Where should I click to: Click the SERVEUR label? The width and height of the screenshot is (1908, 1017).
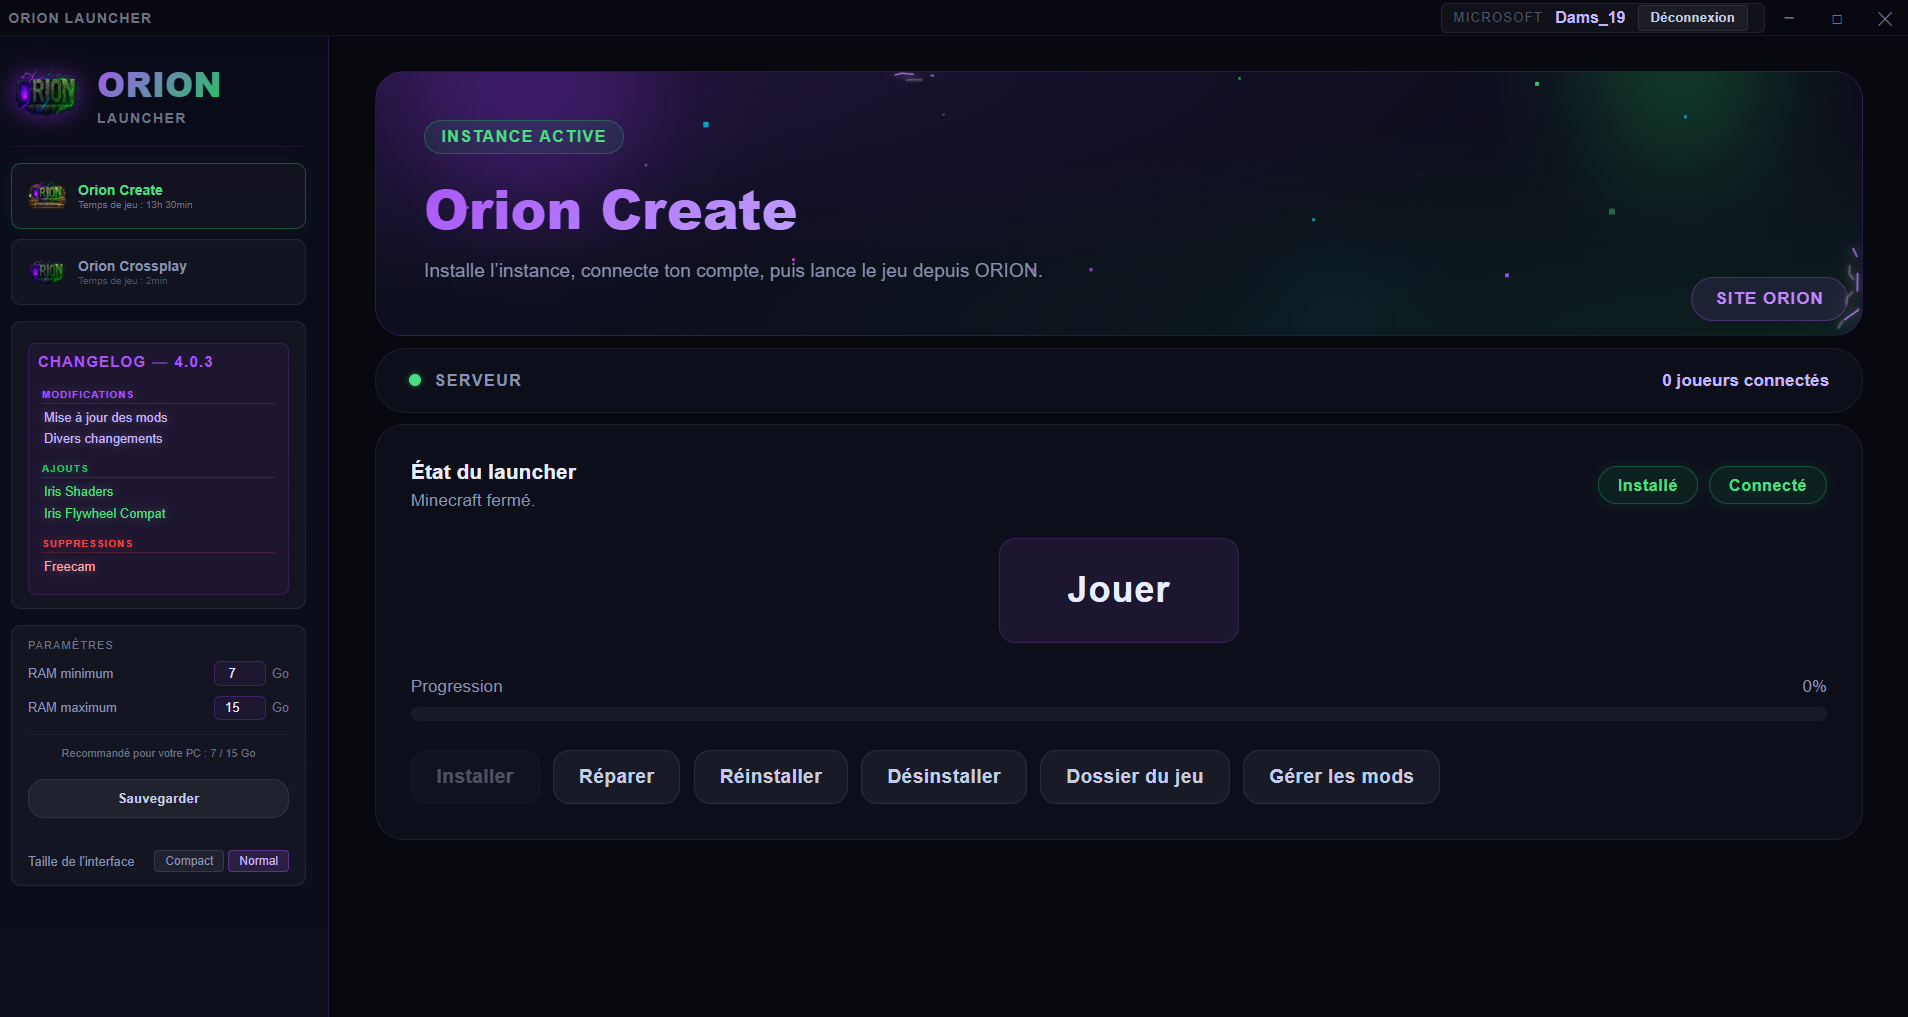tap(478, 380)
